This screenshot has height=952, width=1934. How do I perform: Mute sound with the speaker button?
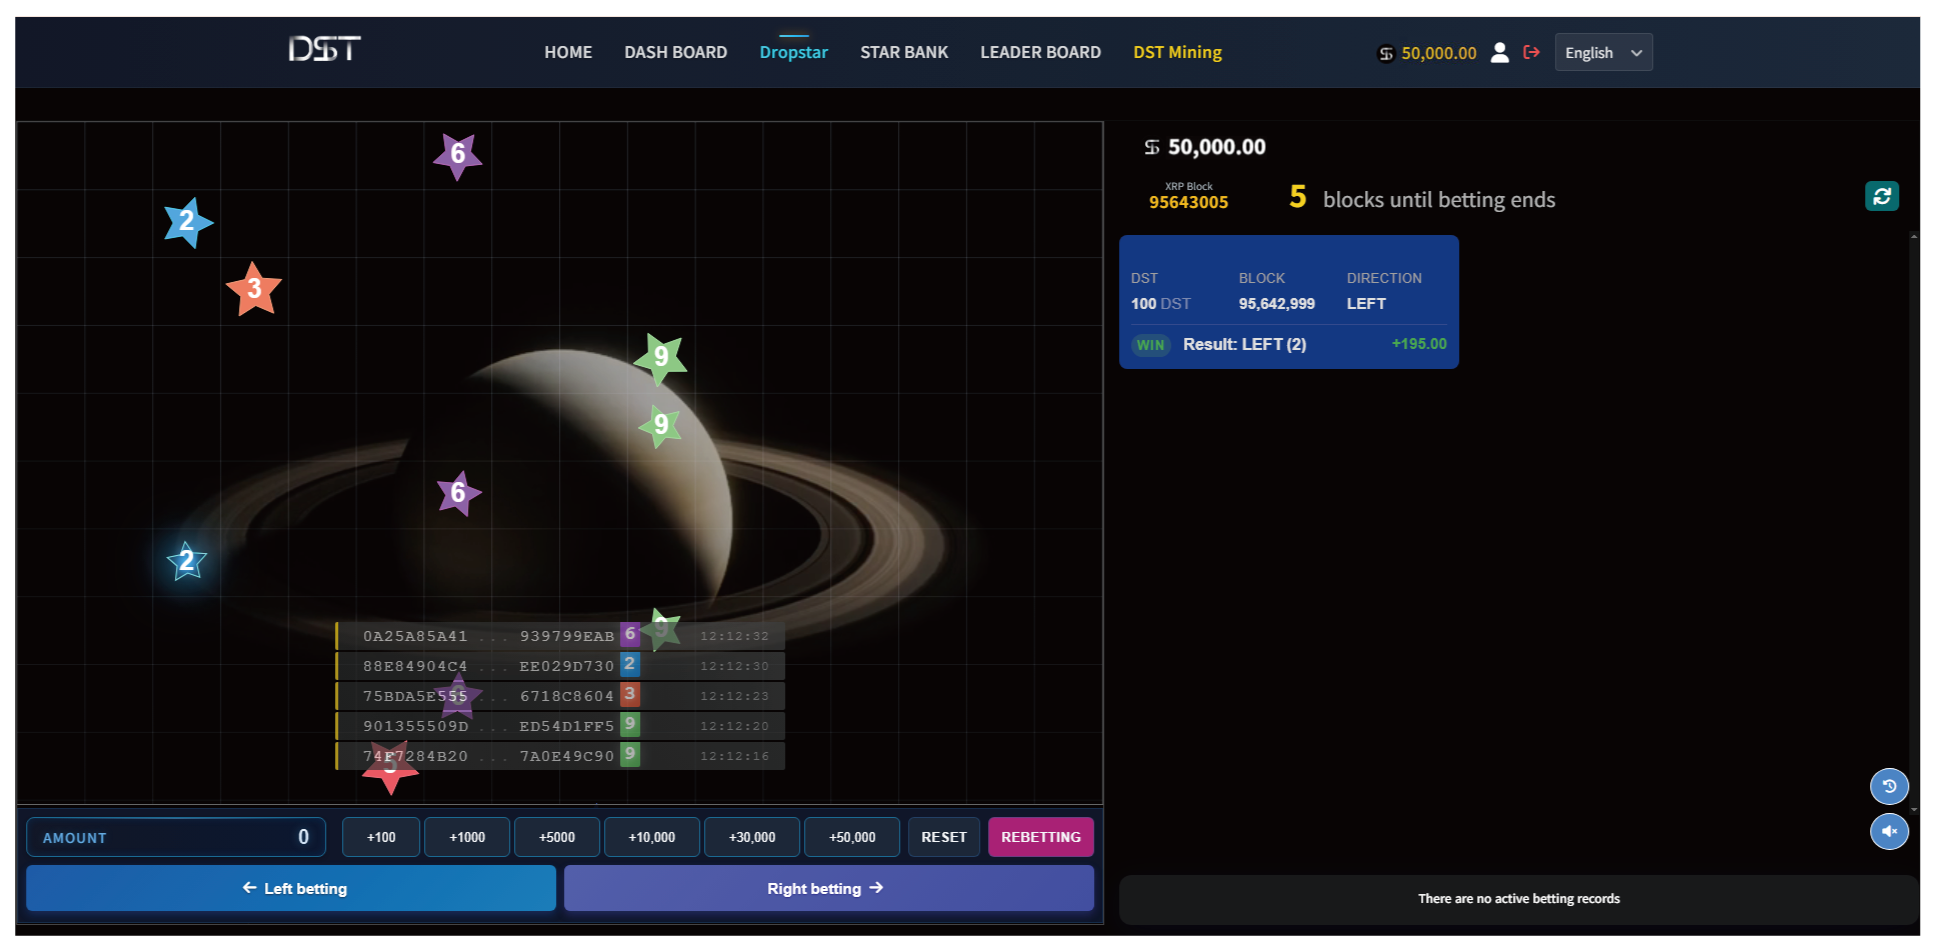[1889, 831]
